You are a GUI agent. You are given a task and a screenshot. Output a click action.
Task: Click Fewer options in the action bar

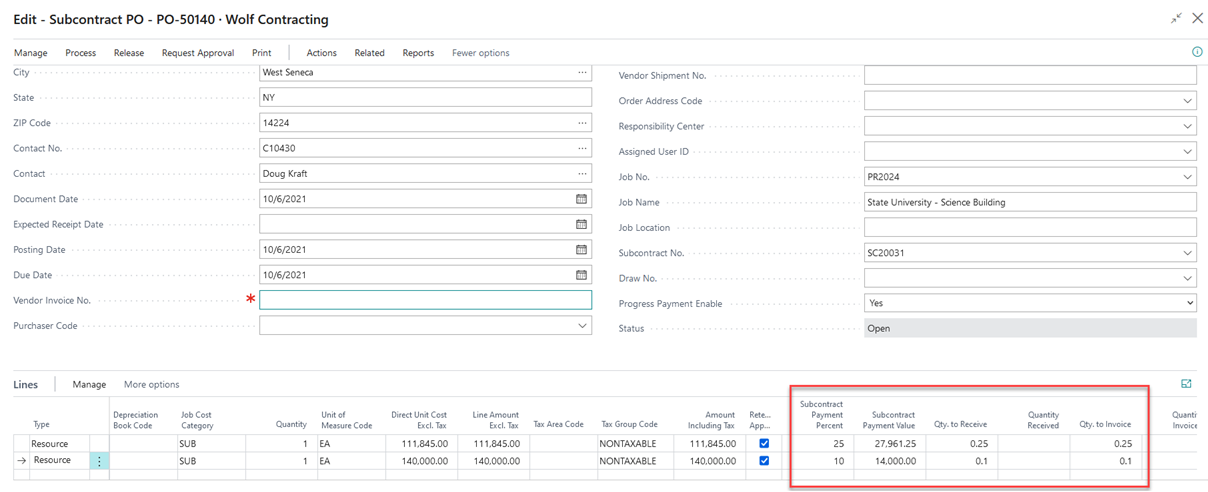pos(480,53)
